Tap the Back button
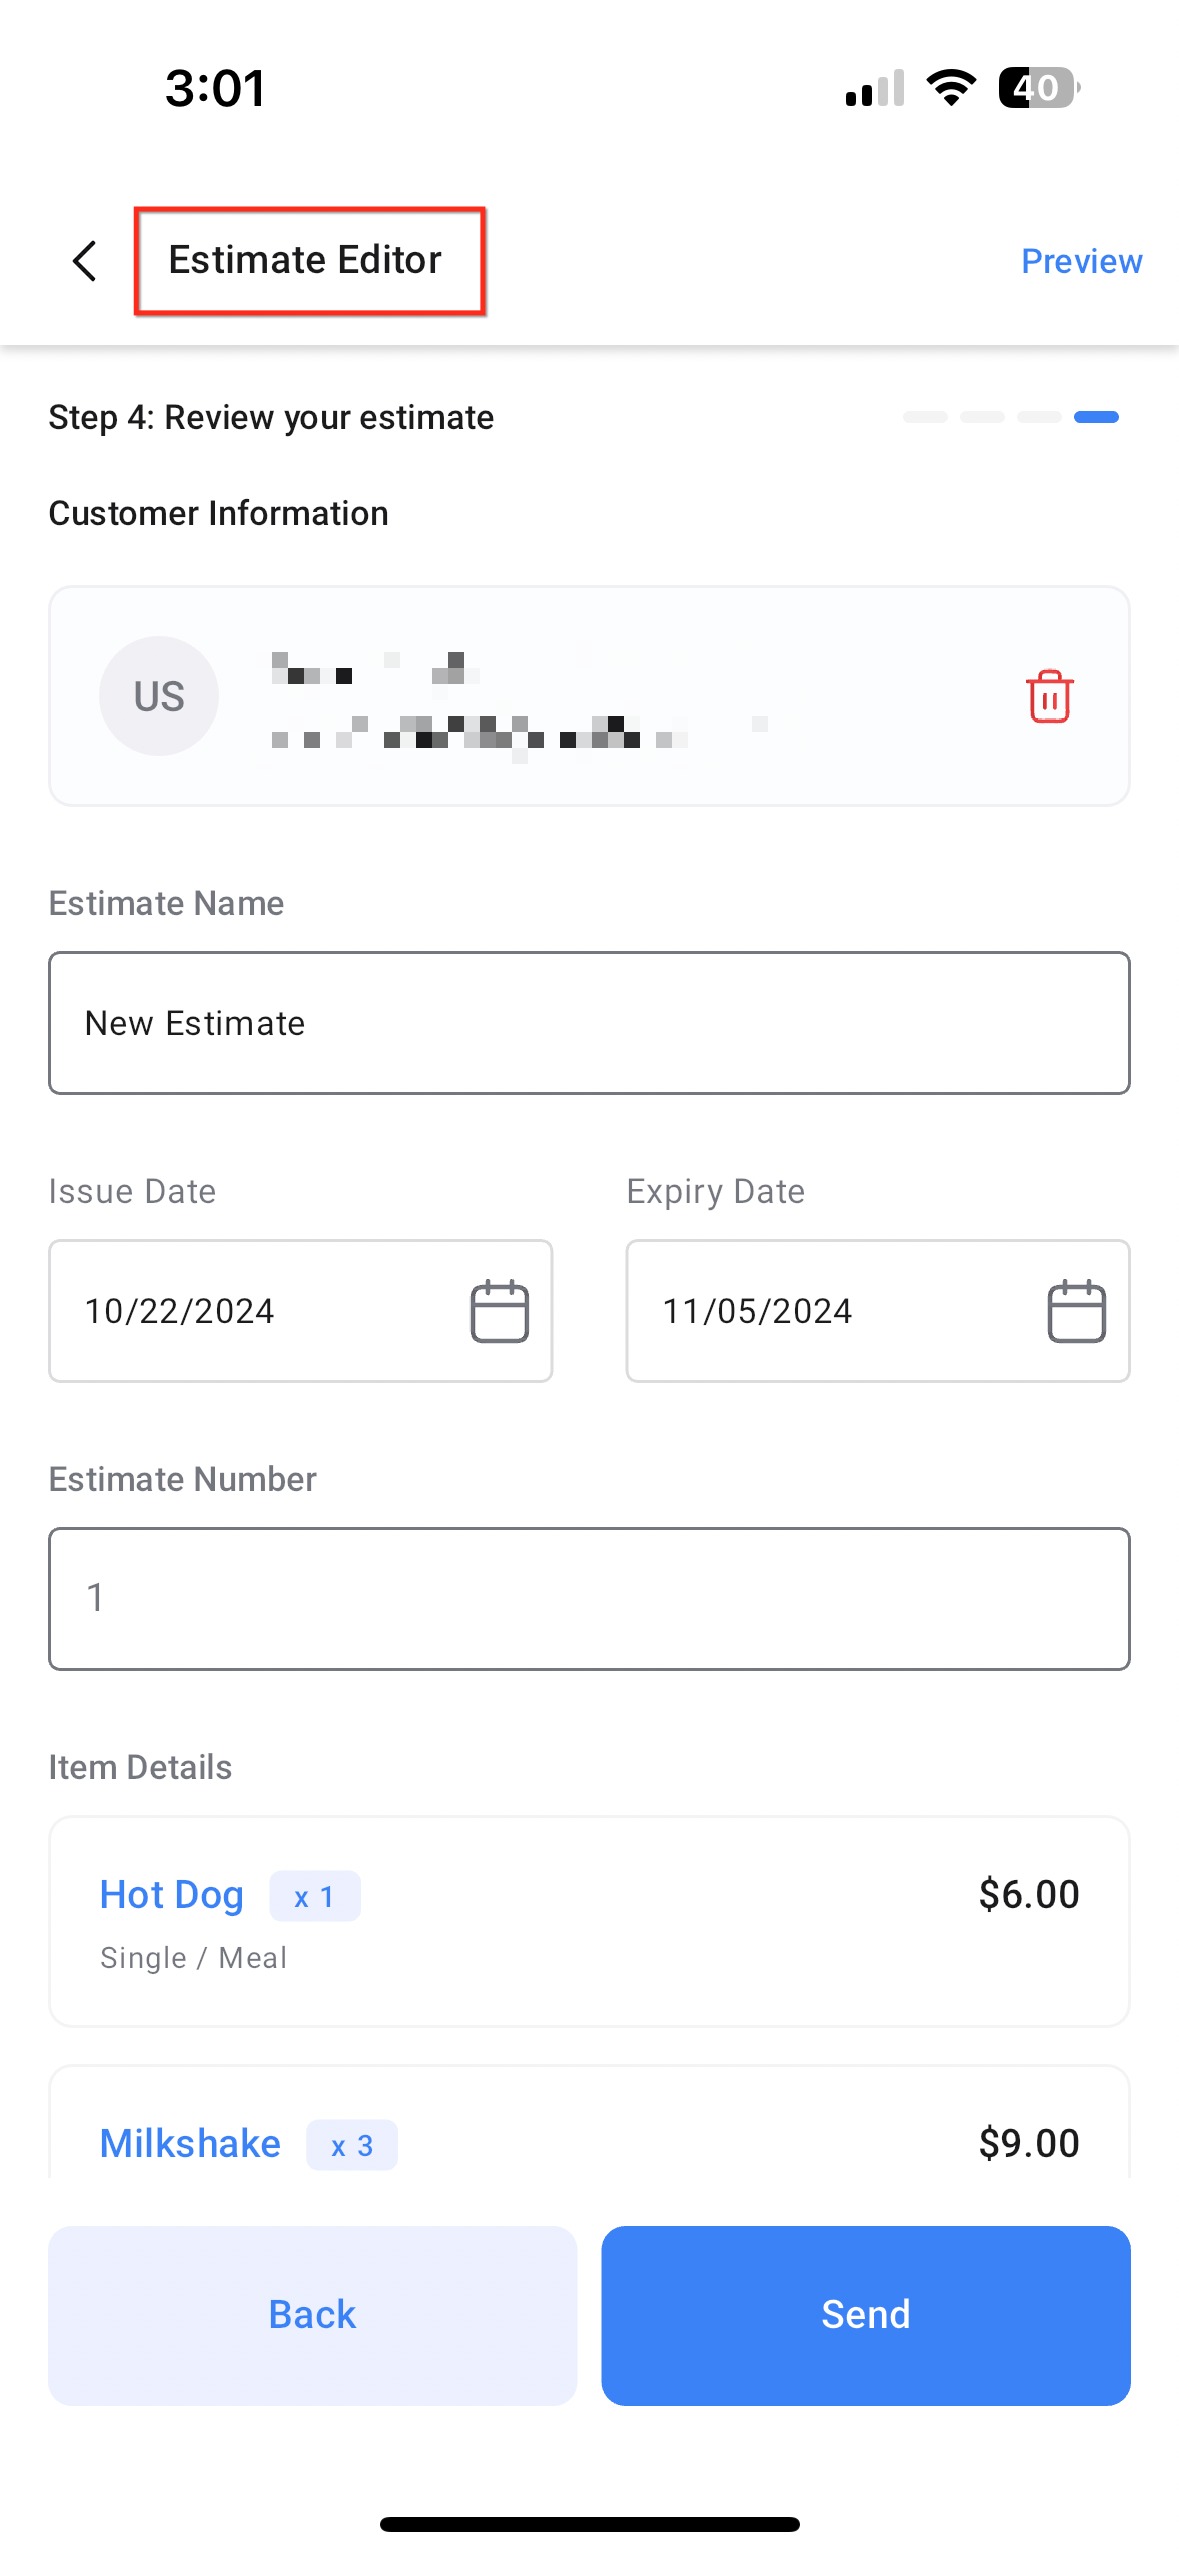The height and width of the screenshot is (2556, 1179). coord(313,2315)
